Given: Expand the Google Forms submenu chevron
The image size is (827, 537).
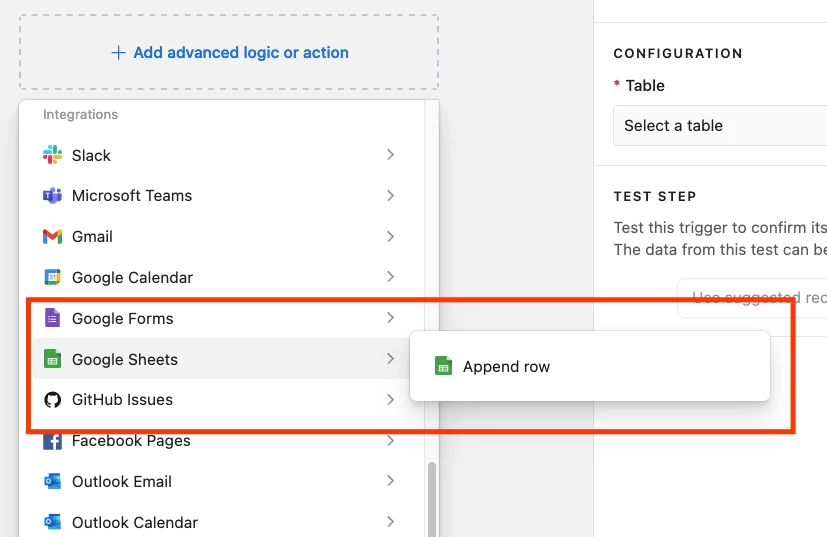Looking at the screenshot, I should coord(390,318).
